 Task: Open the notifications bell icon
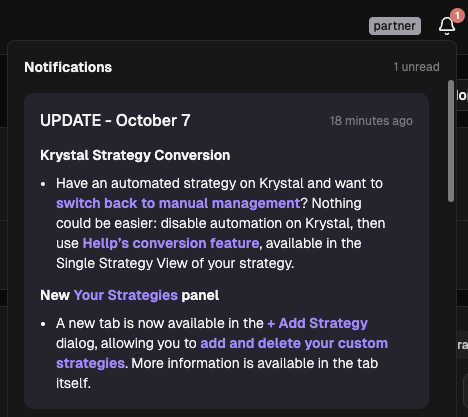click(x=447, y=26)
